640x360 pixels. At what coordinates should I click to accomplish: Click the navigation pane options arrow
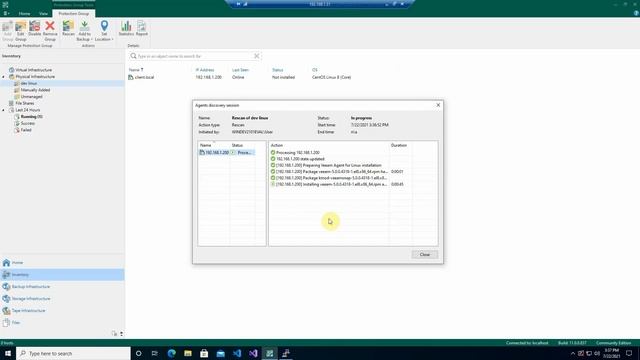pos(121,334)
